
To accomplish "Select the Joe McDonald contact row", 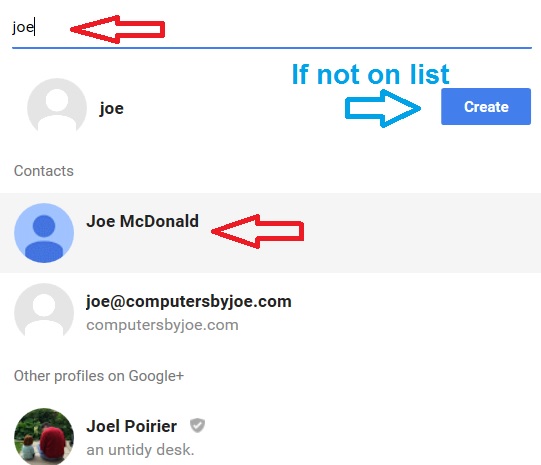I will (270, 233).
